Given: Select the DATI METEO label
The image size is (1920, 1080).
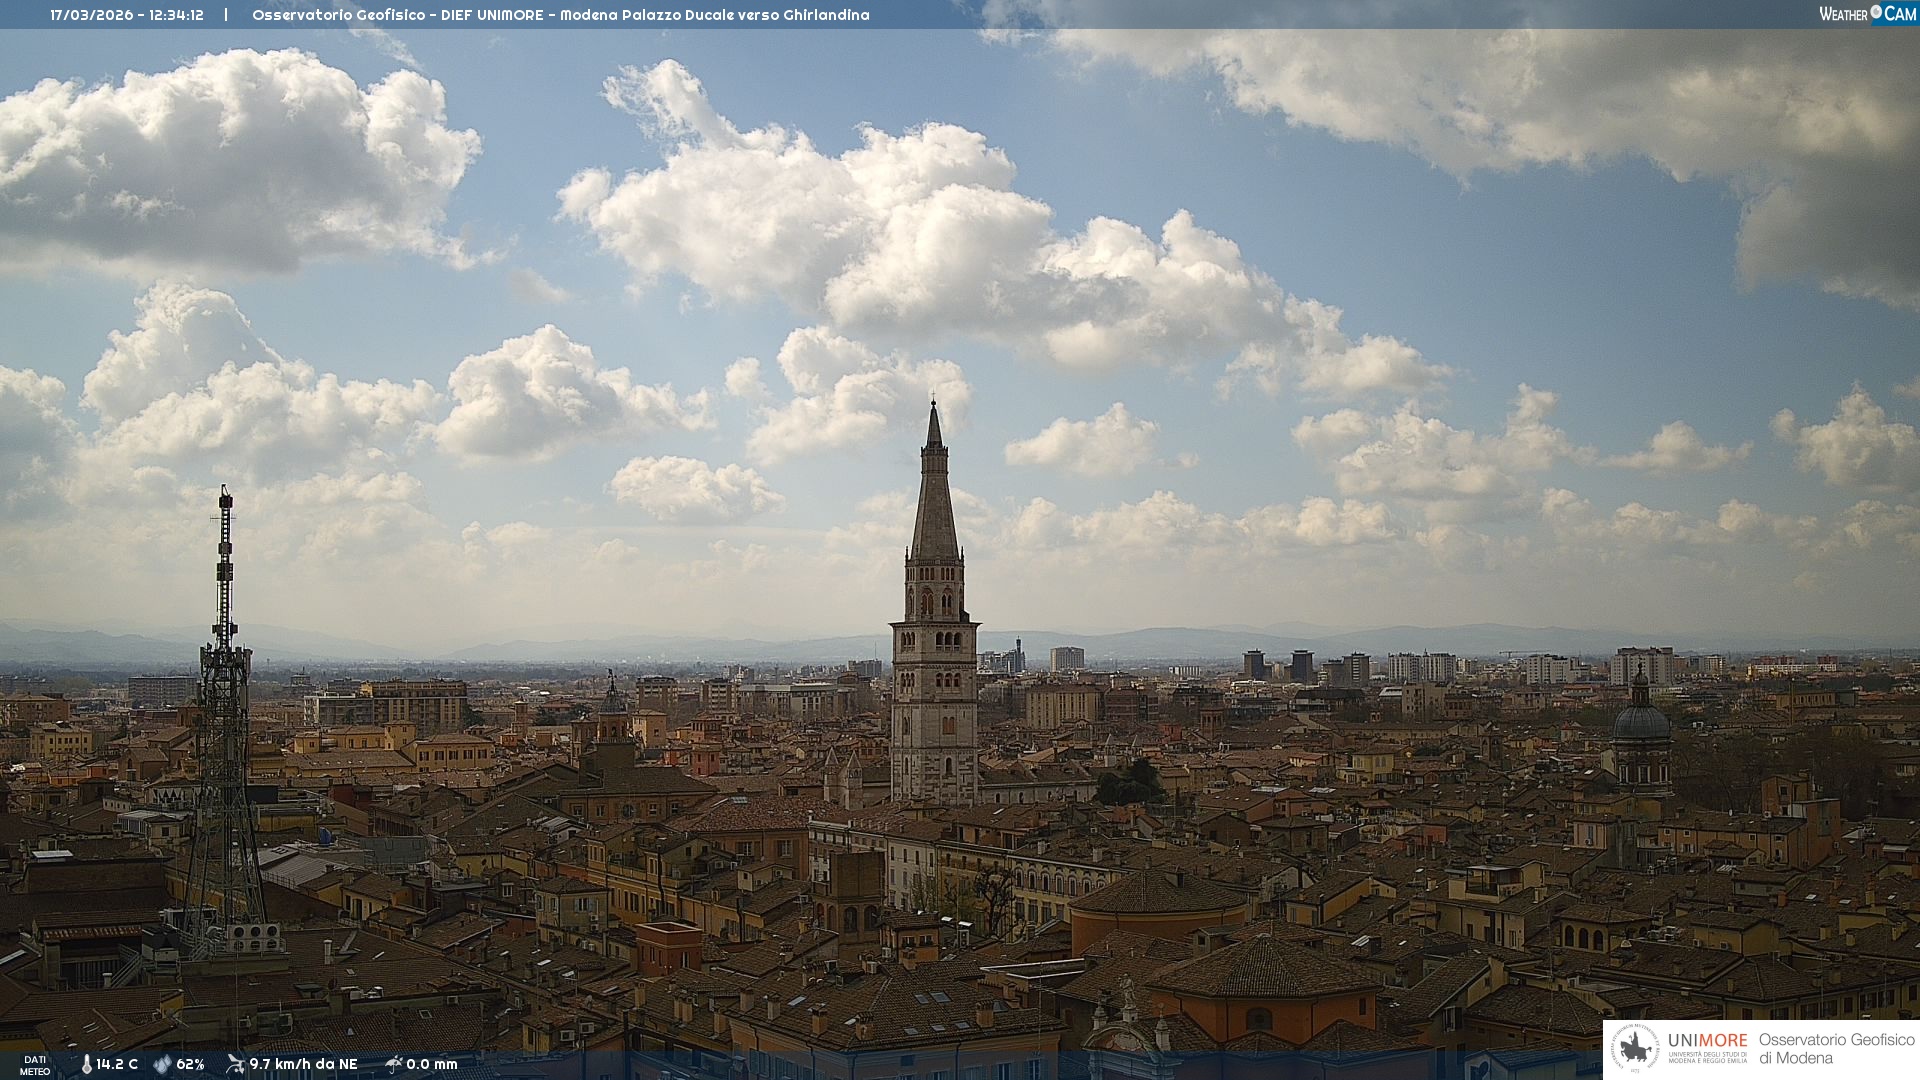Looking at the screenshot, I should pyautogui.click(x=35, y=1065).
